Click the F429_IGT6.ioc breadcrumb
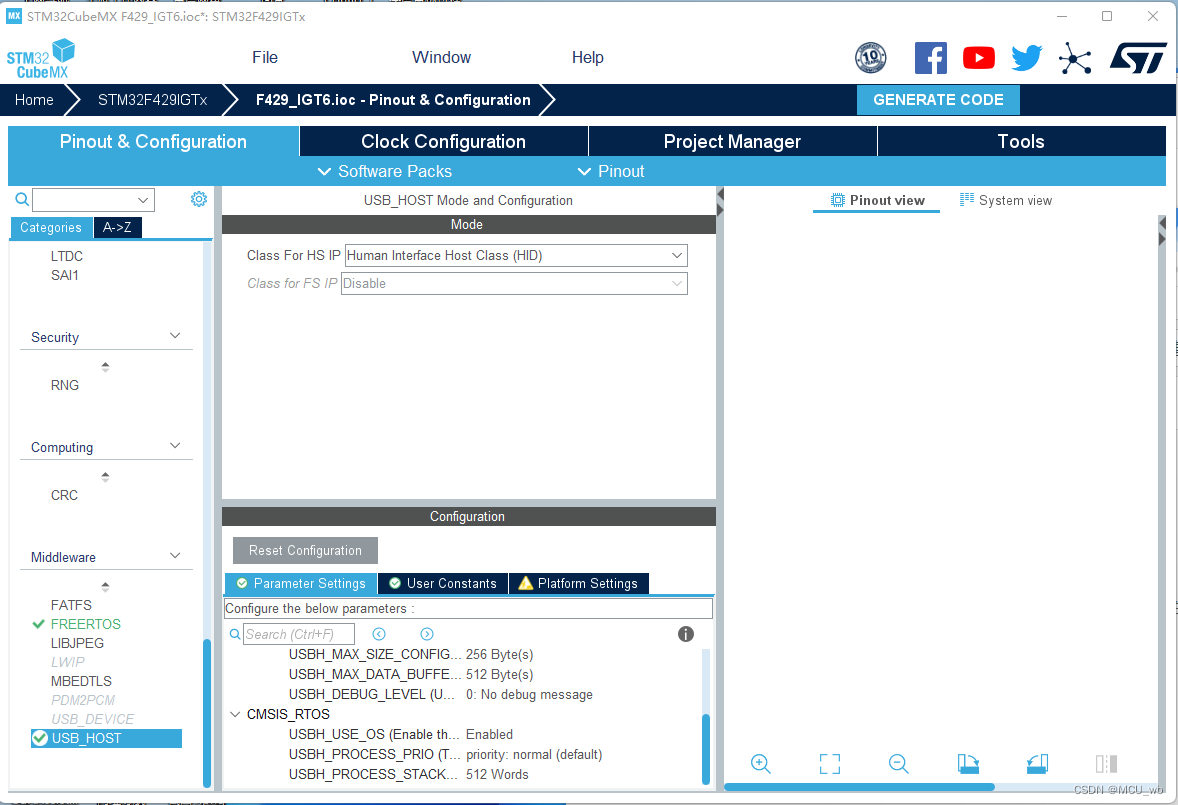The image size is (1178, 805). [393, 100]
